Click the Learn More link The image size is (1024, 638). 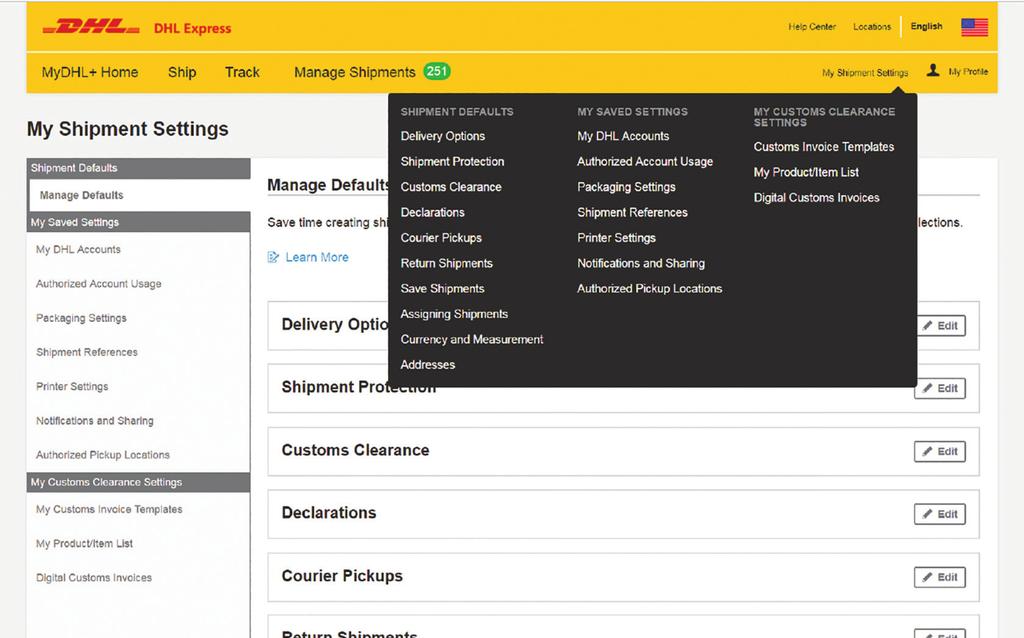point(317,257)
